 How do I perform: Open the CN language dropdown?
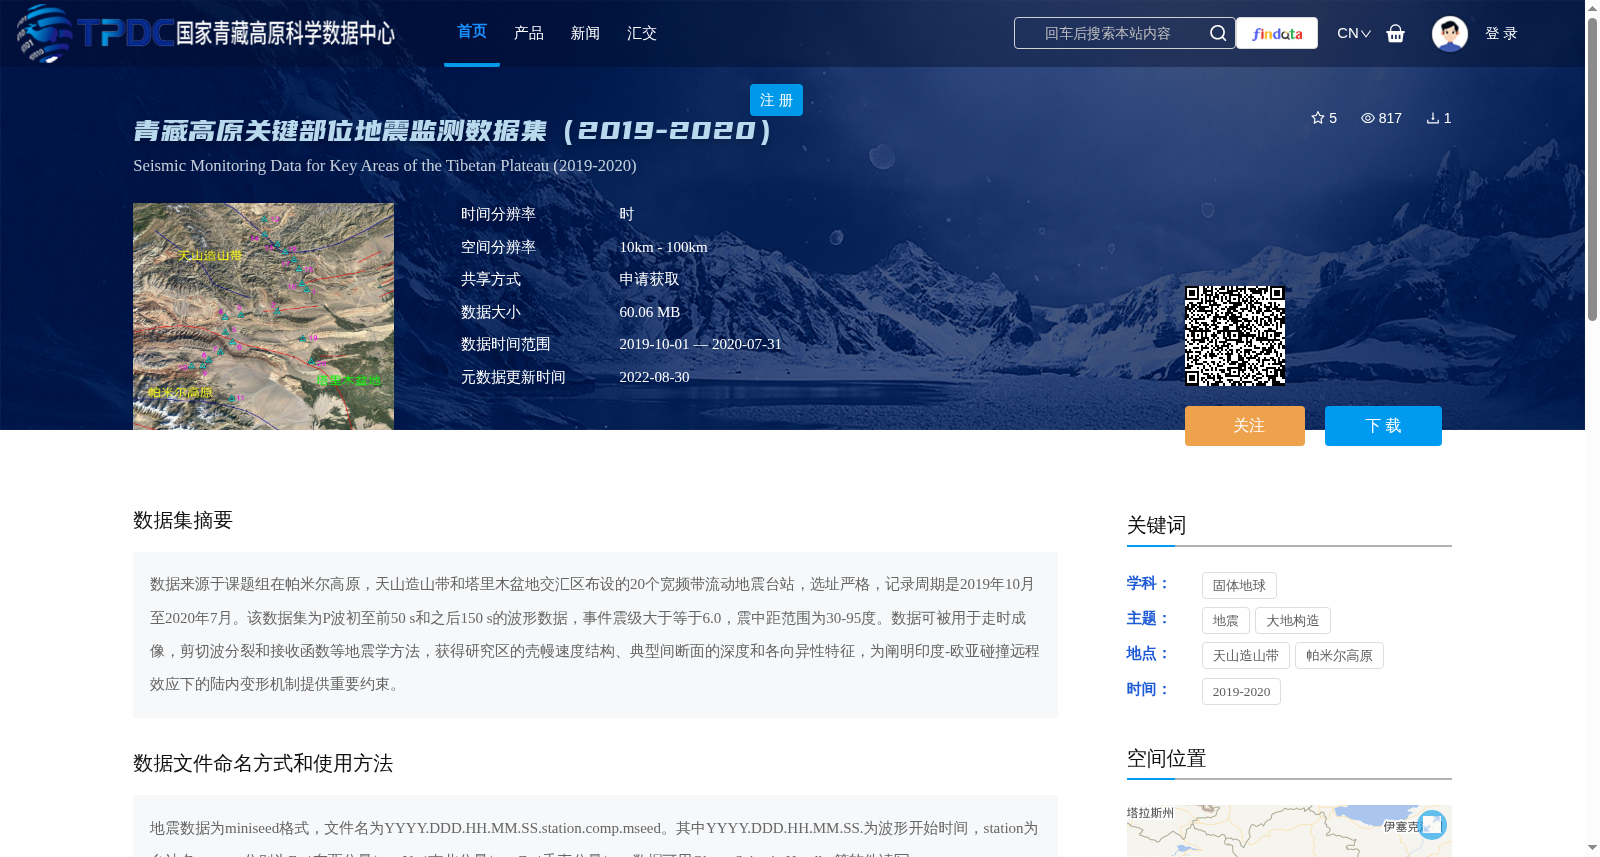click(x=1354, y=33)
